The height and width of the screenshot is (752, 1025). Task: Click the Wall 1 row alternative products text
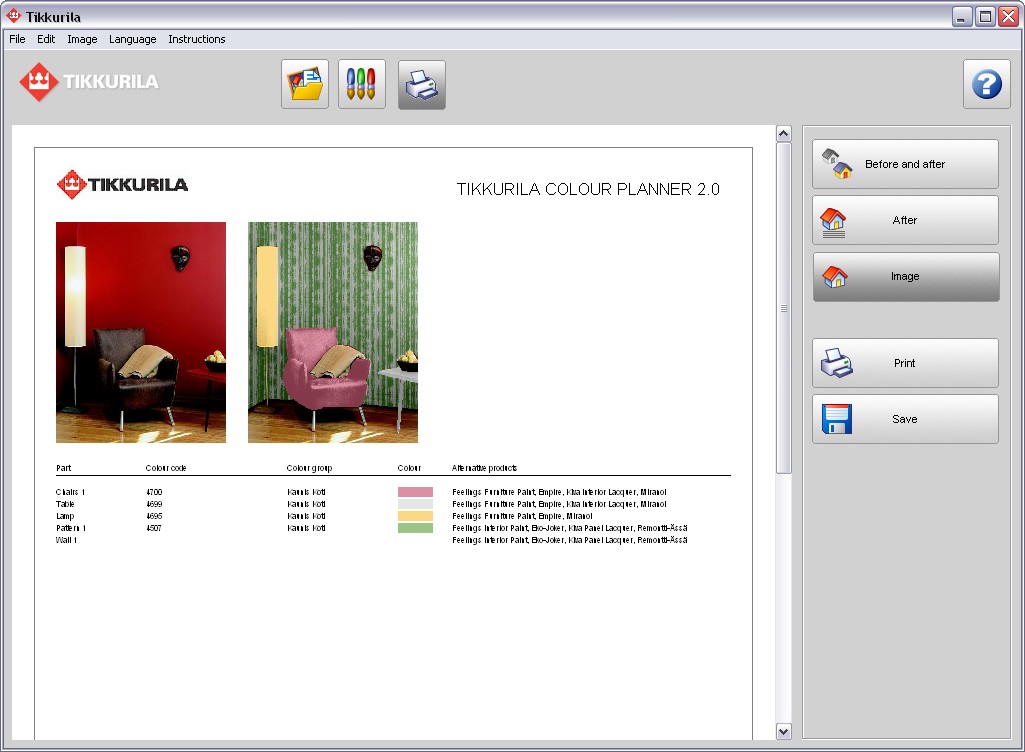tap(569, 540)
